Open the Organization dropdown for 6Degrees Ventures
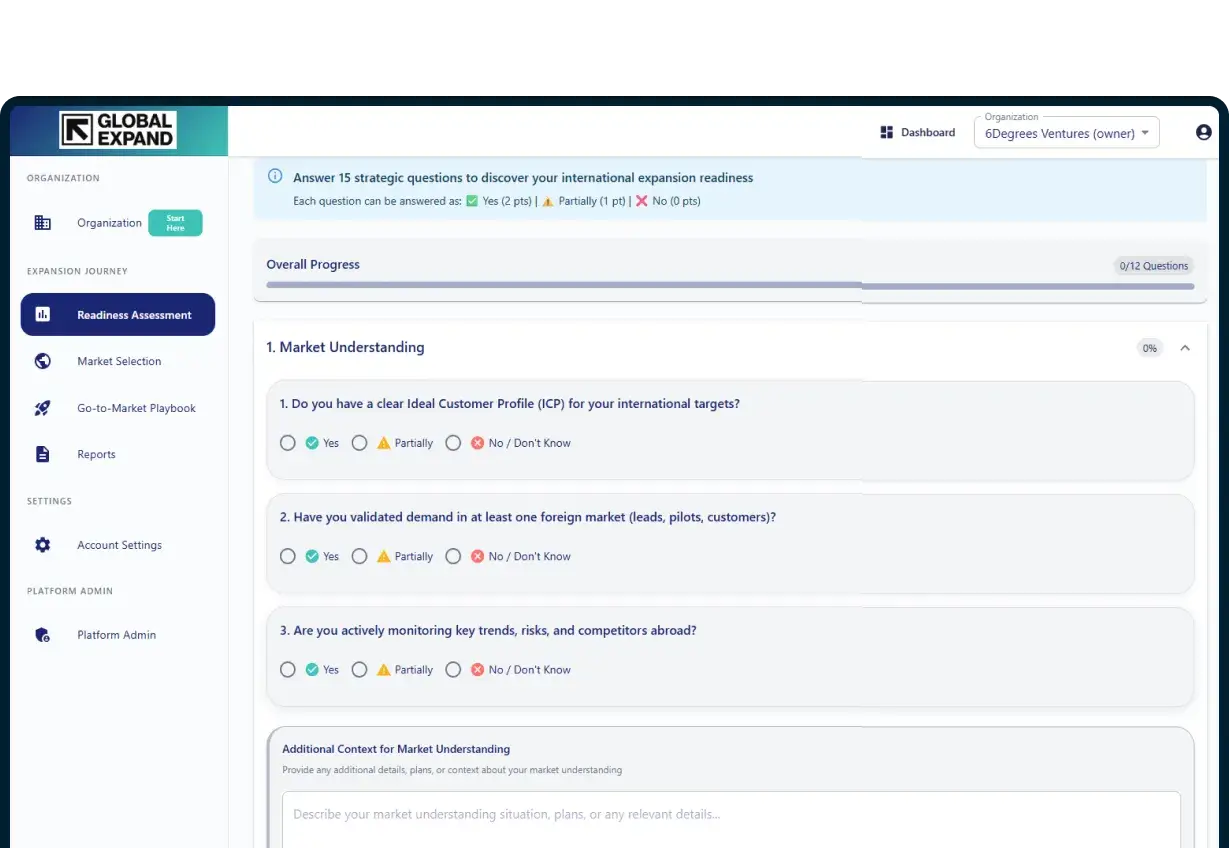1230x848 pixels. pos(1066,133)
